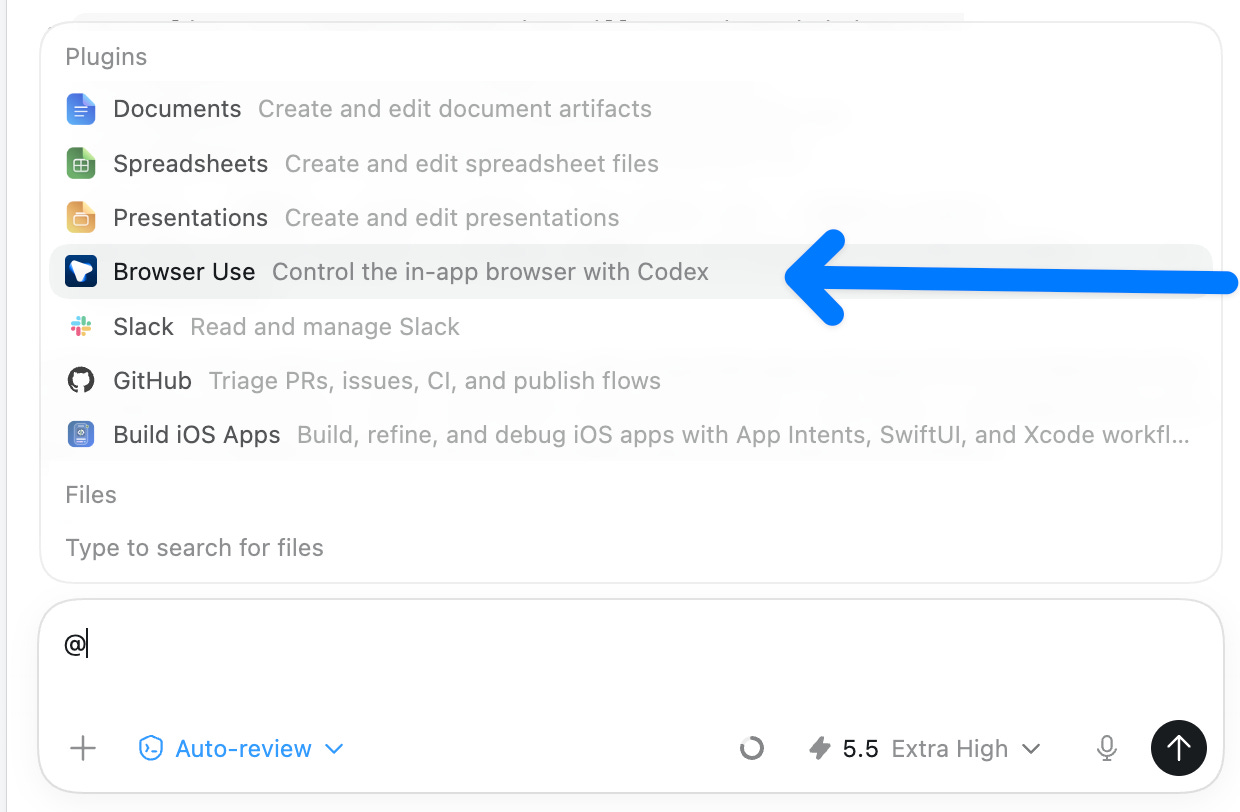Click 'Triage PRs, issues, CI' description
Image resolution: width=1240 pixels, height=812 pixels.
435,381
